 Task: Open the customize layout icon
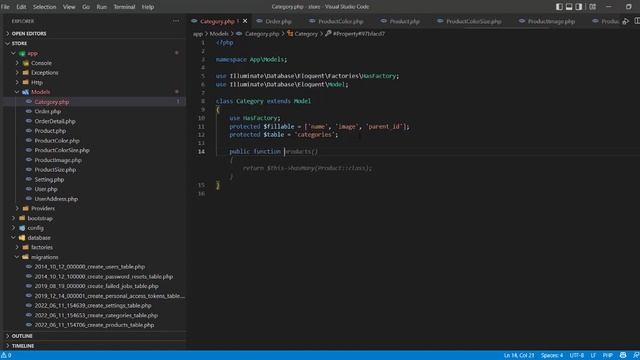(x=593, y=7)
